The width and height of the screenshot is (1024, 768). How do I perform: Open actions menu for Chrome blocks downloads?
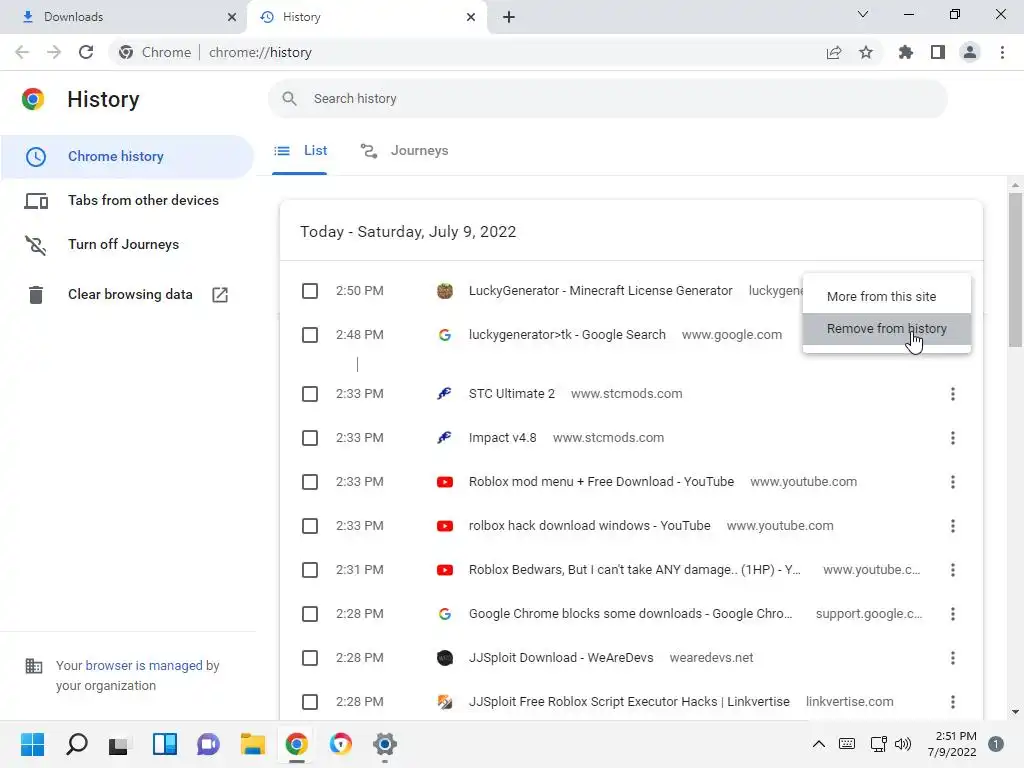point(953,614)
